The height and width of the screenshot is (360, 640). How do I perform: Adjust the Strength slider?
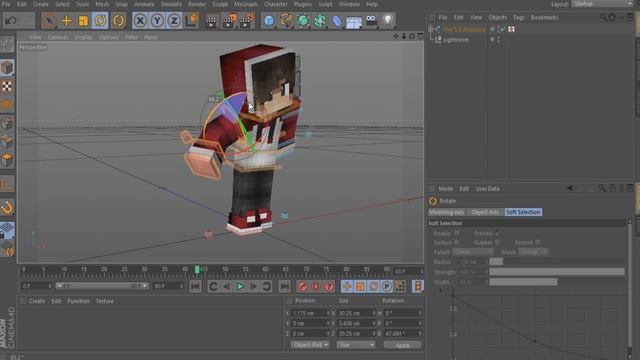(x=557, y=272)
